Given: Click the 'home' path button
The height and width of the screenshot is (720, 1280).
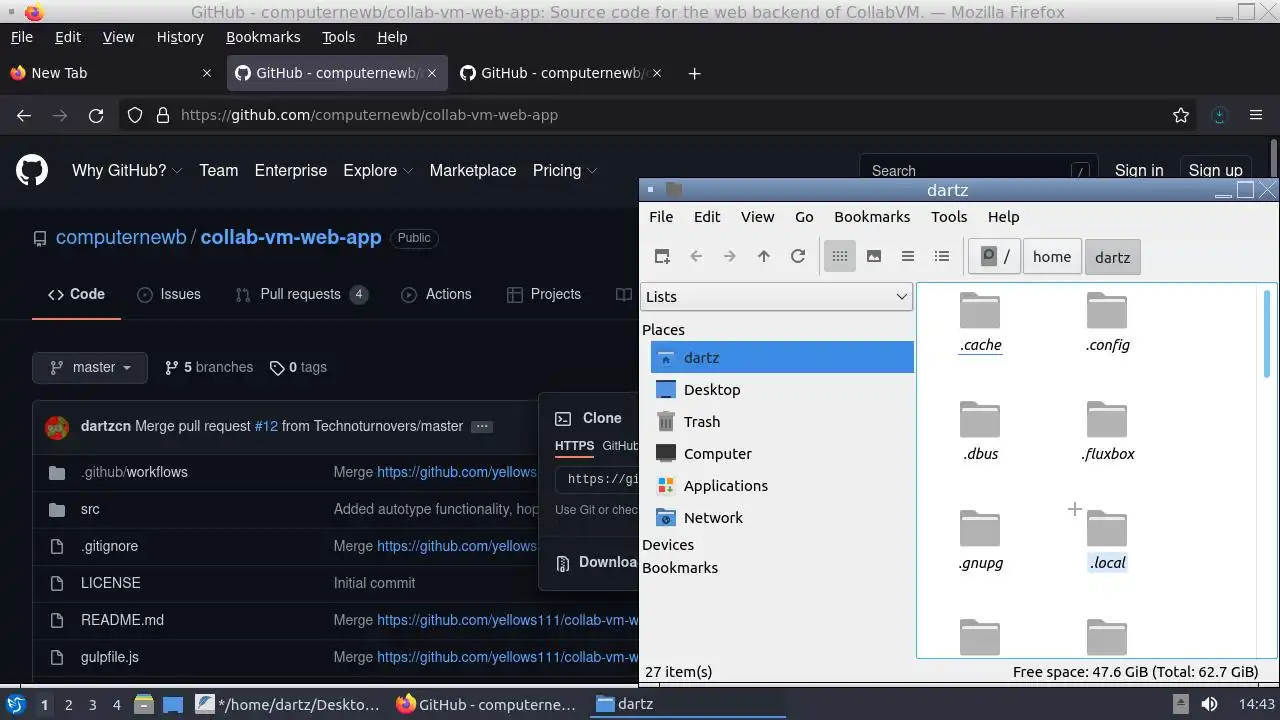Looking at the screenshot, I should 1052,257.
